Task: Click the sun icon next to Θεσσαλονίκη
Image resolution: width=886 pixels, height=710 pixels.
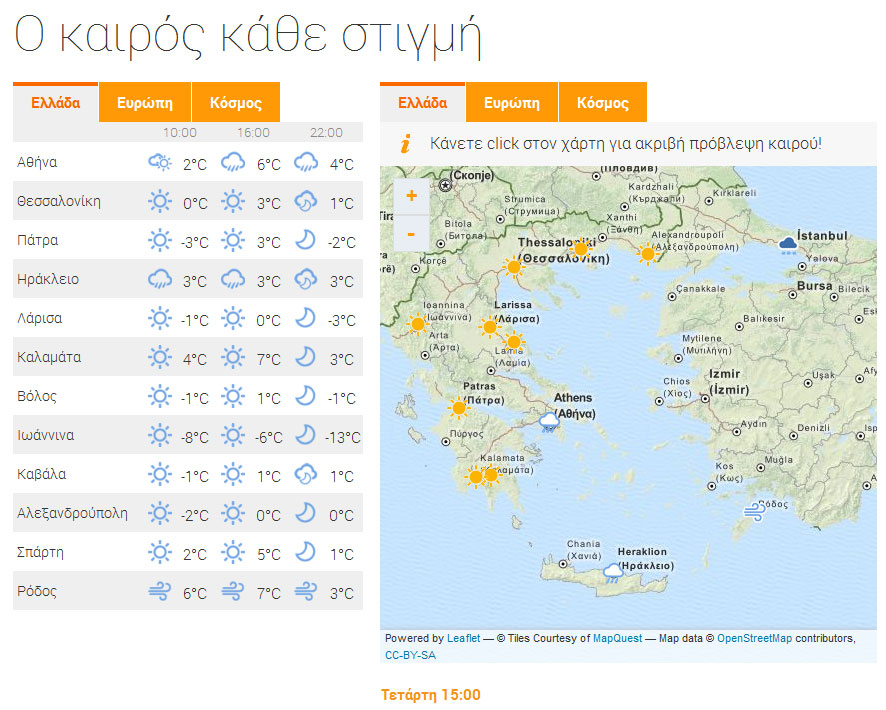Action: pos(159,201)
